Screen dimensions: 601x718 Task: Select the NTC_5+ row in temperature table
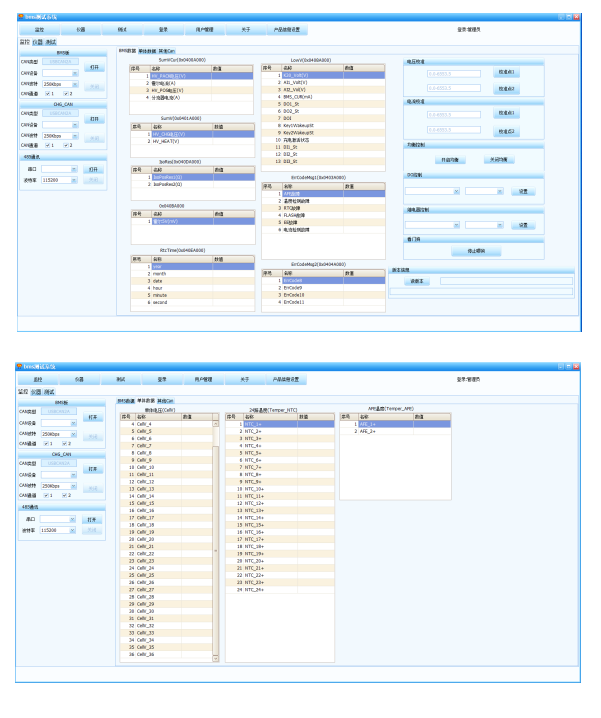coord(253,453)
